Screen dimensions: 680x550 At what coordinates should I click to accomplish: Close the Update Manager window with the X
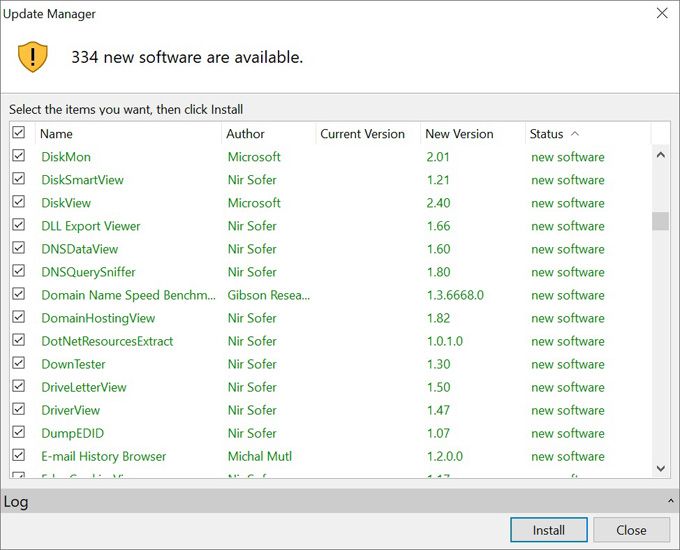662,13
